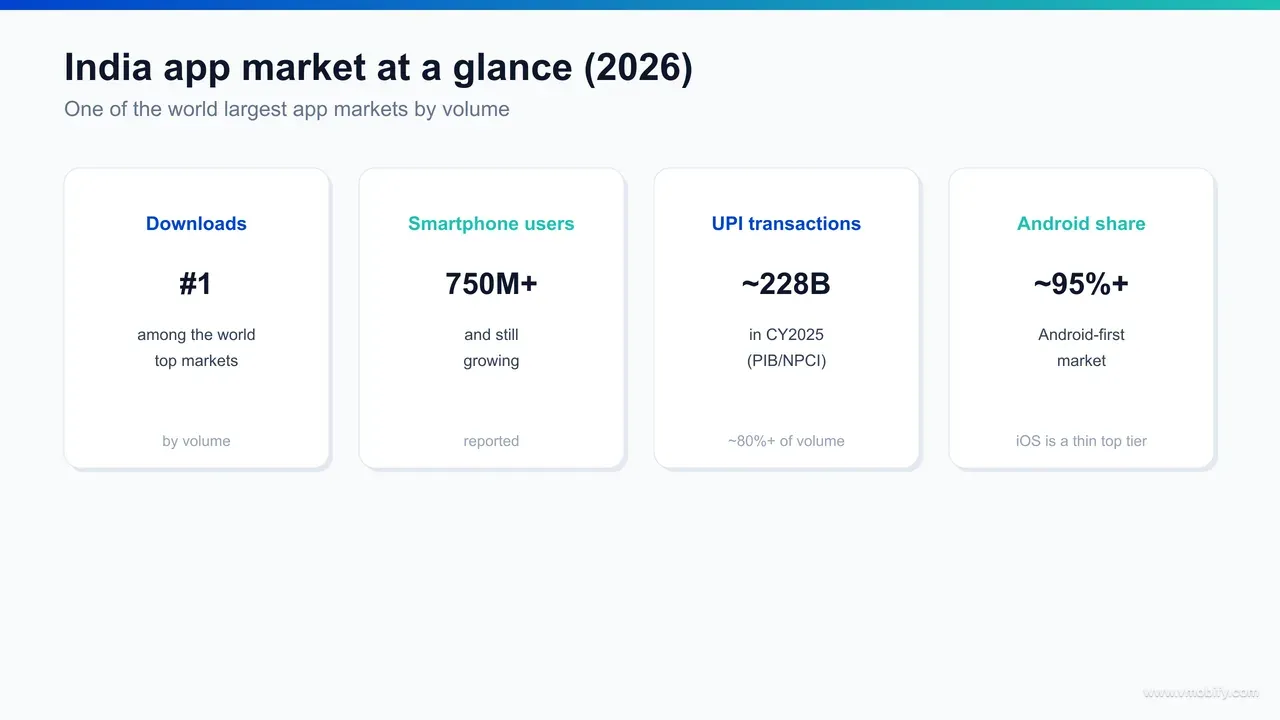Select the '#1' statistic value

(196, 284)
